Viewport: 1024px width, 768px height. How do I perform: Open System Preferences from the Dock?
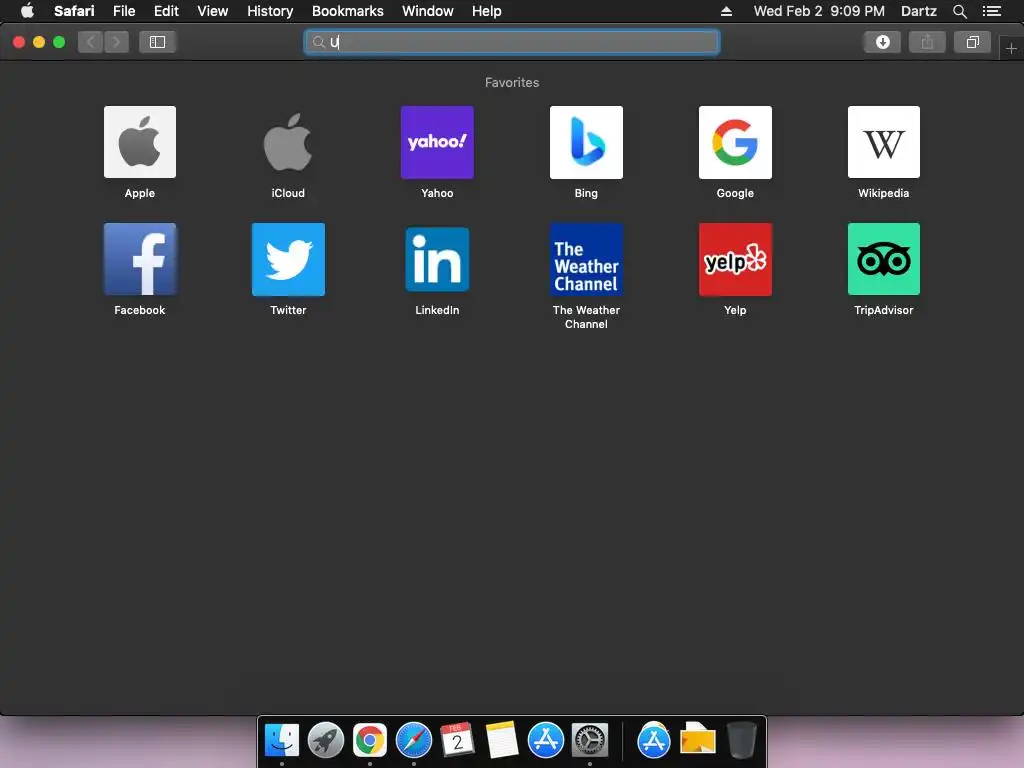click(x=590, y=741)
